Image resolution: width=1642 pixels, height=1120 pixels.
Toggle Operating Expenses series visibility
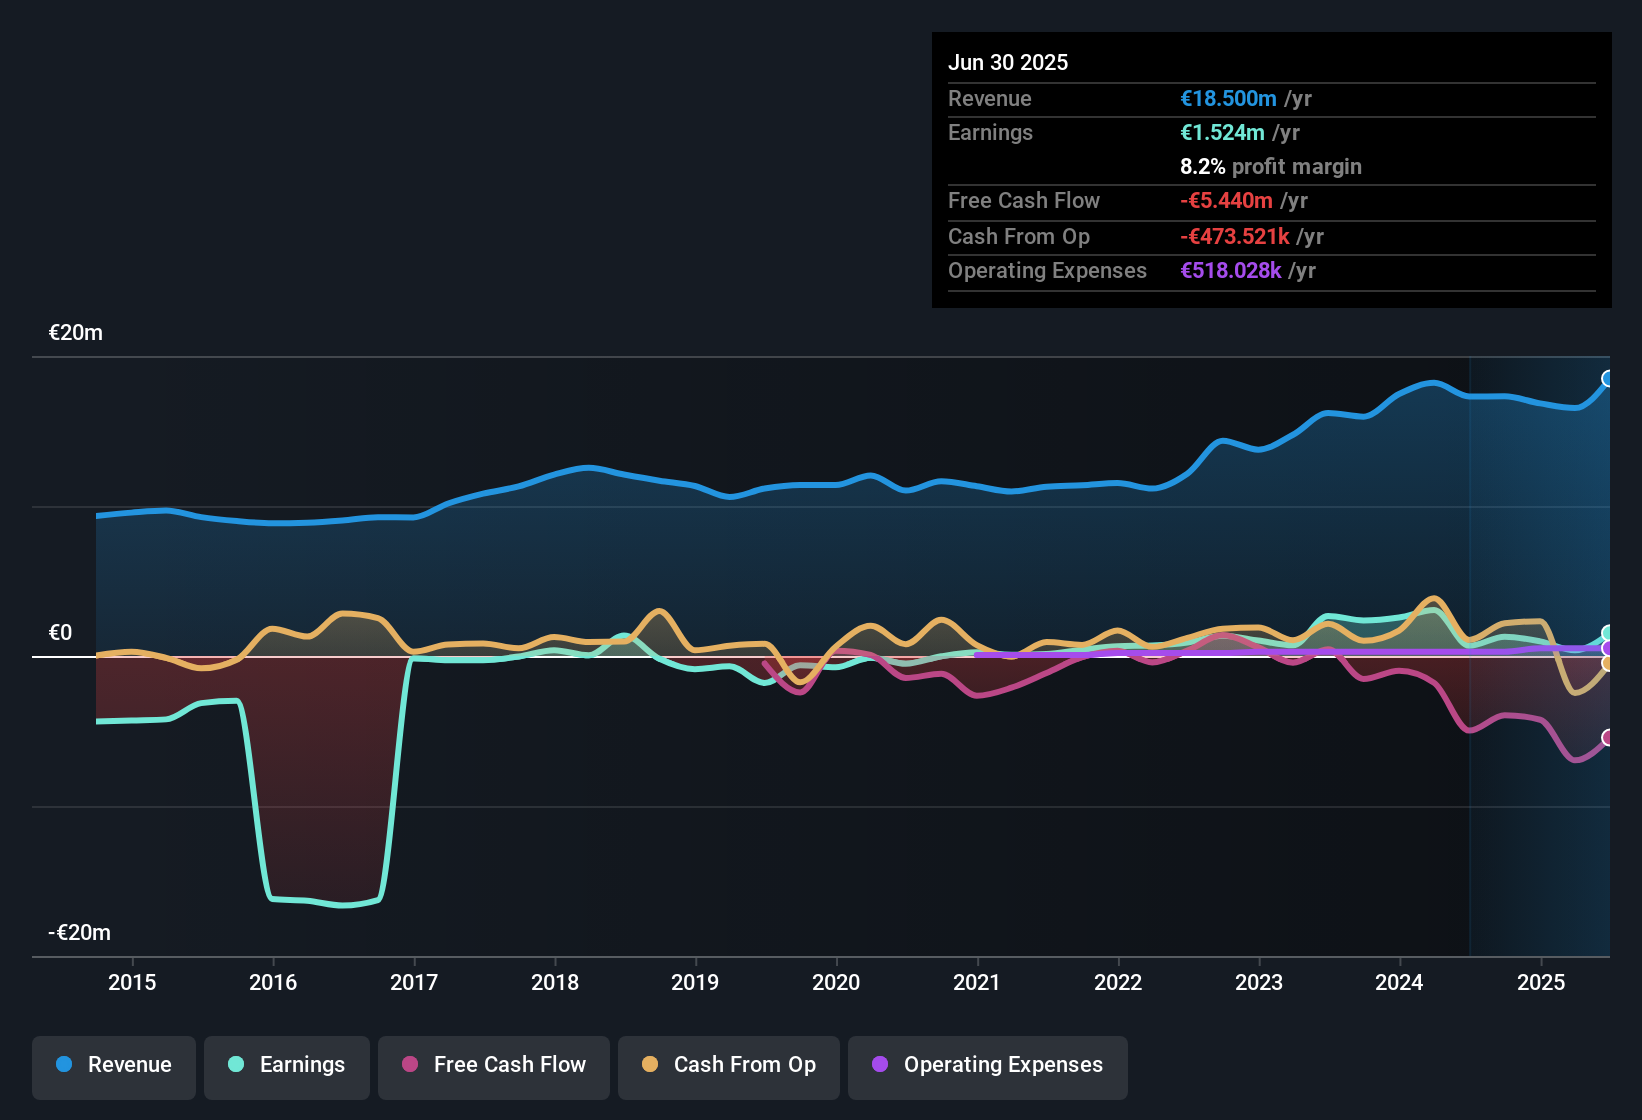(988, 1066)
